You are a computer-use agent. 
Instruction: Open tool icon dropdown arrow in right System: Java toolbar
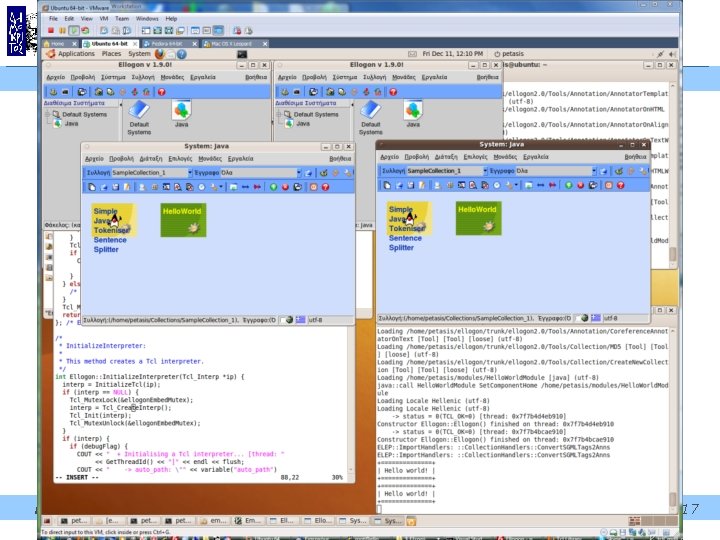click(516, 185)
